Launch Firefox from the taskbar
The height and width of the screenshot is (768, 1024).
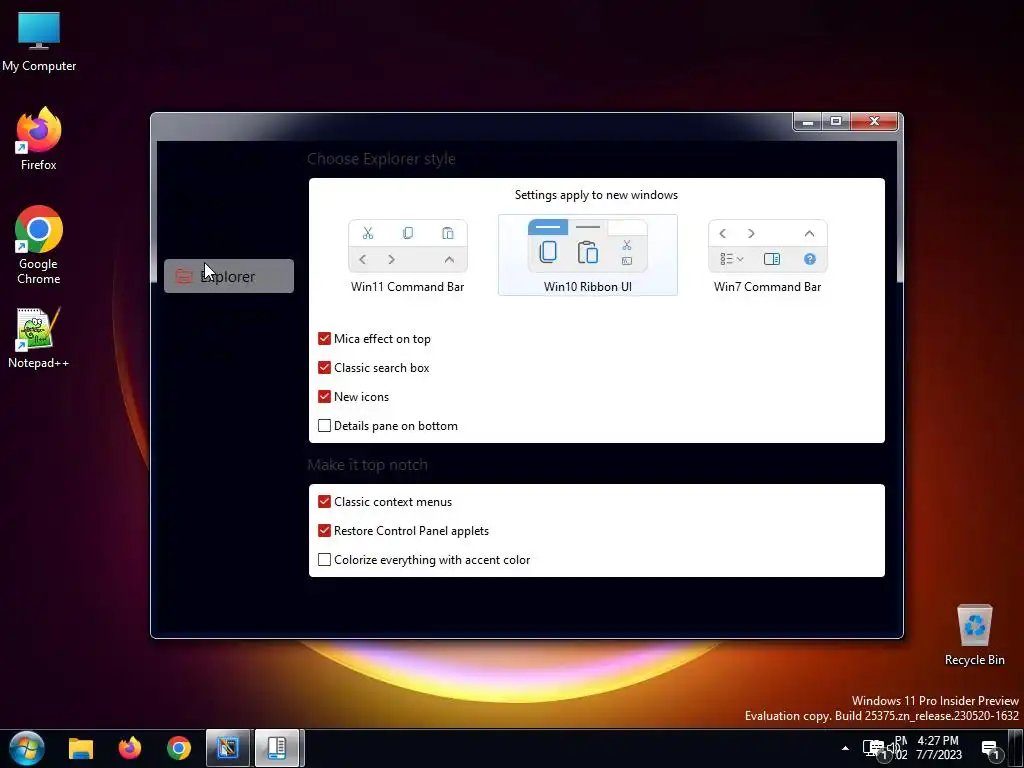point(130,748)
